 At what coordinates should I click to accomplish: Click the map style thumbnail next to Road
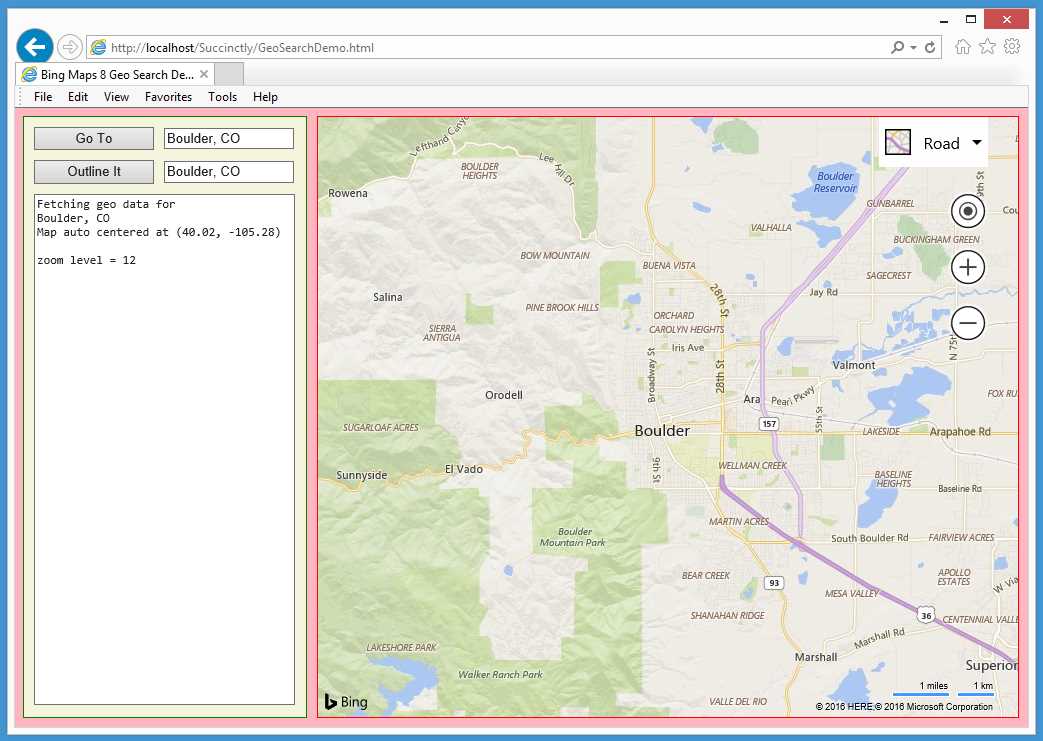click(x=897, y=142)
